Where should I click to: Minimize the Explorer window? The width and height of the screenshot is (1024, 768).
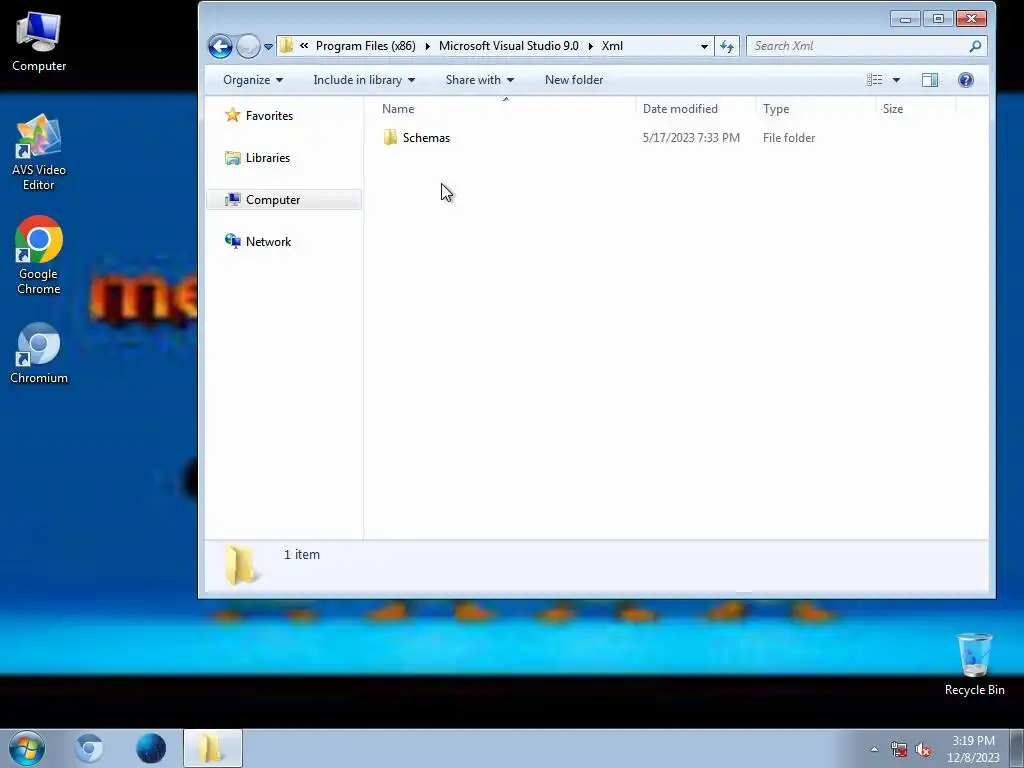click(x=905, y=19)
